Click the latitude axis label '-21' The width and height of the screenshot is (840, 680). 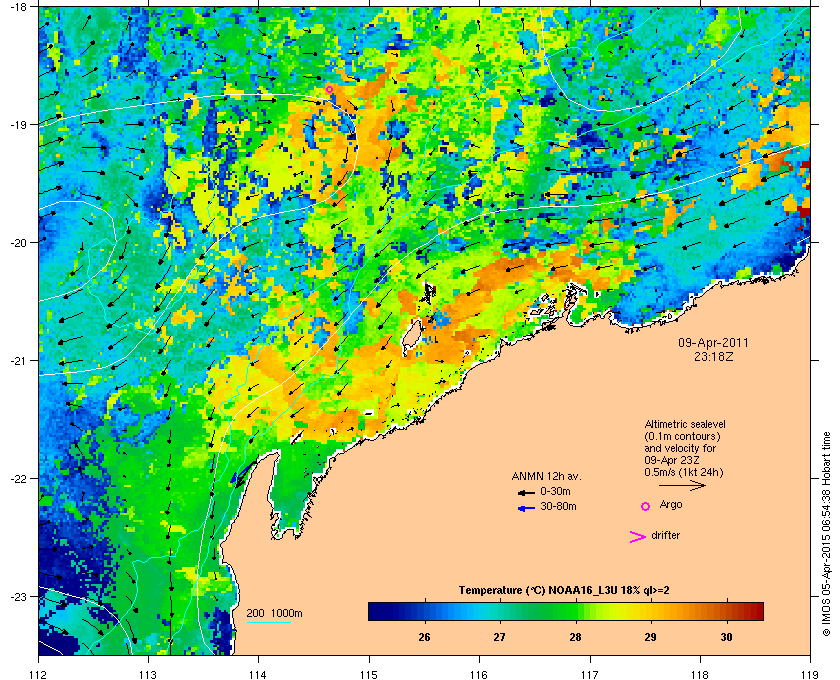18,361
